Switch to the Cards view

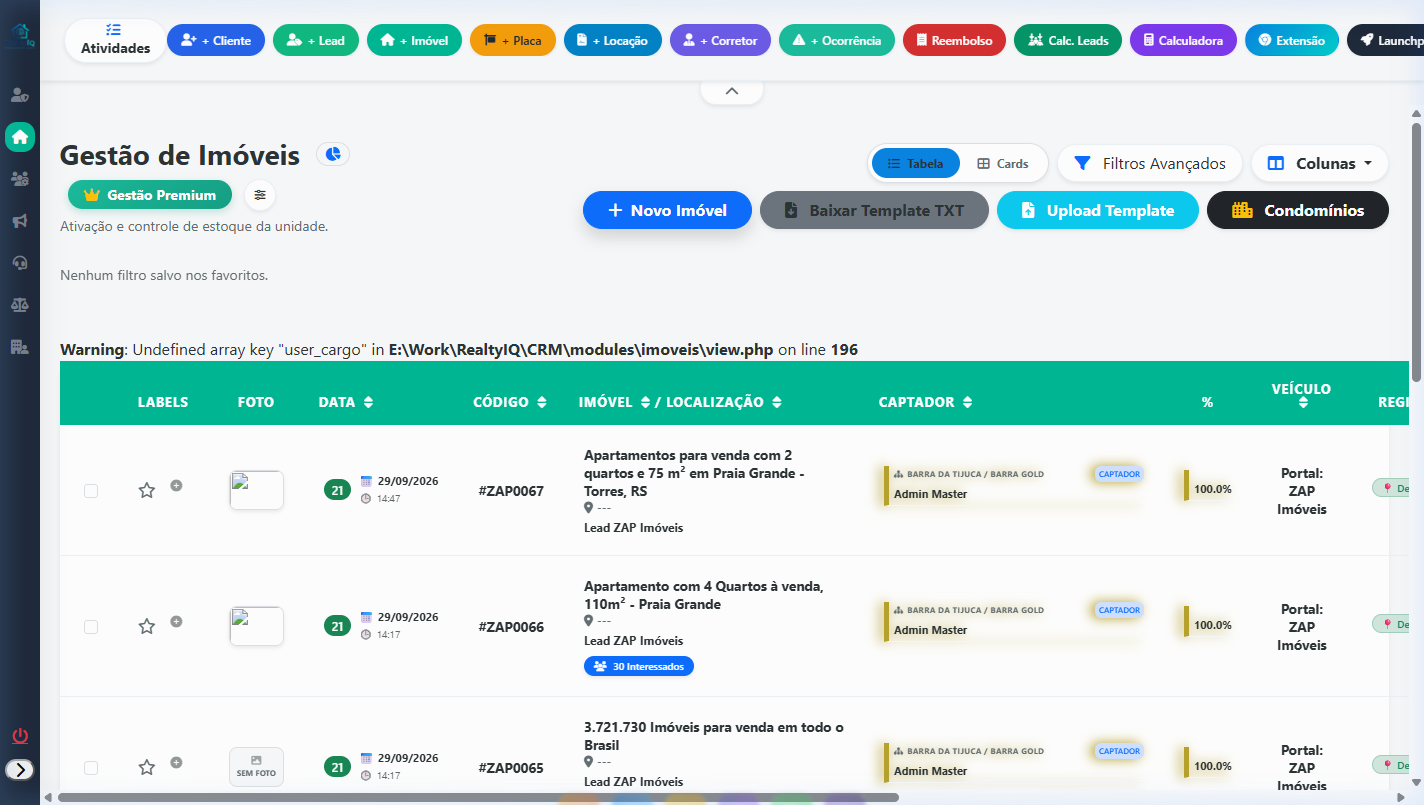pyautogui.click(x=1003, y=163)
